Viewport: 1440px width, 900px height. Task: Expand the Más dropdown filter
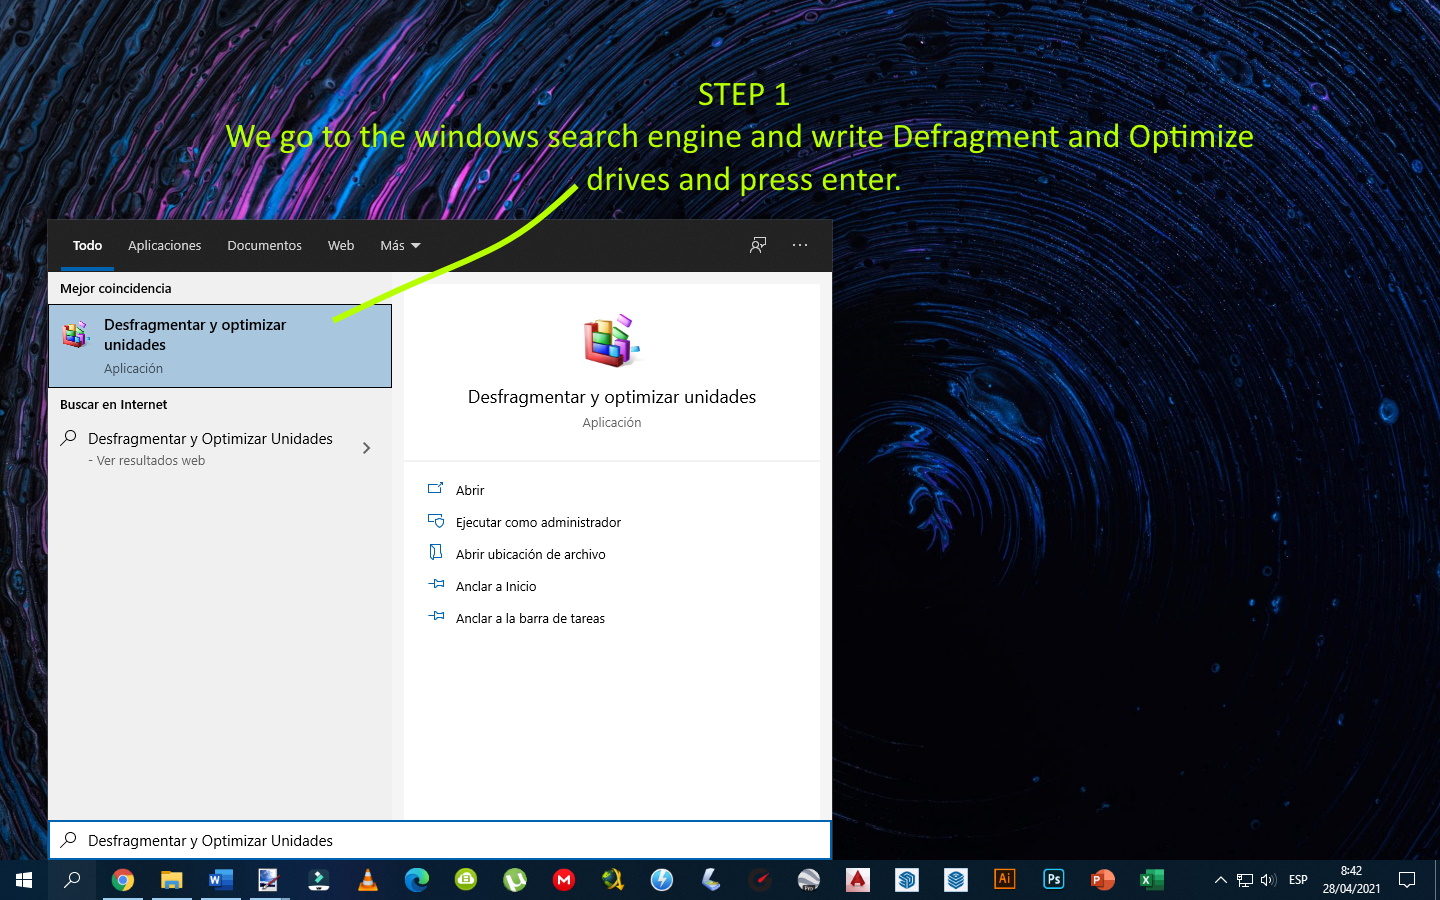(x=400, y=245)
